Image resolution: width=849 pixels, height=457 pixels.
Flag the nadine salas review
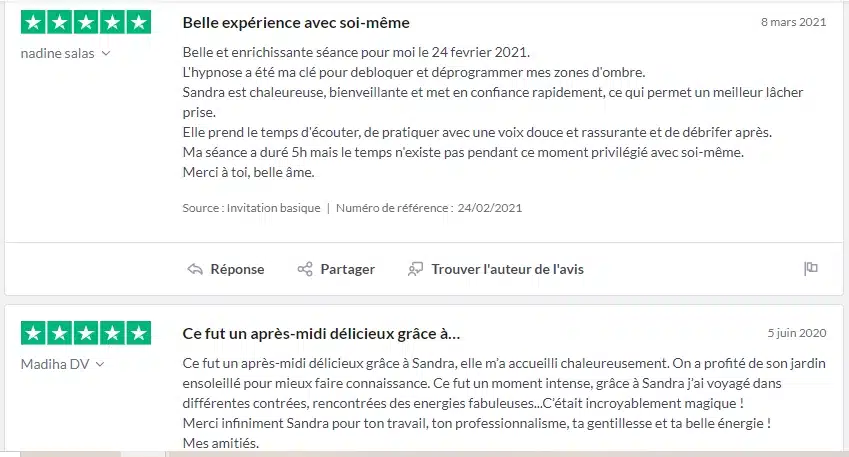[x=811, y=268]
